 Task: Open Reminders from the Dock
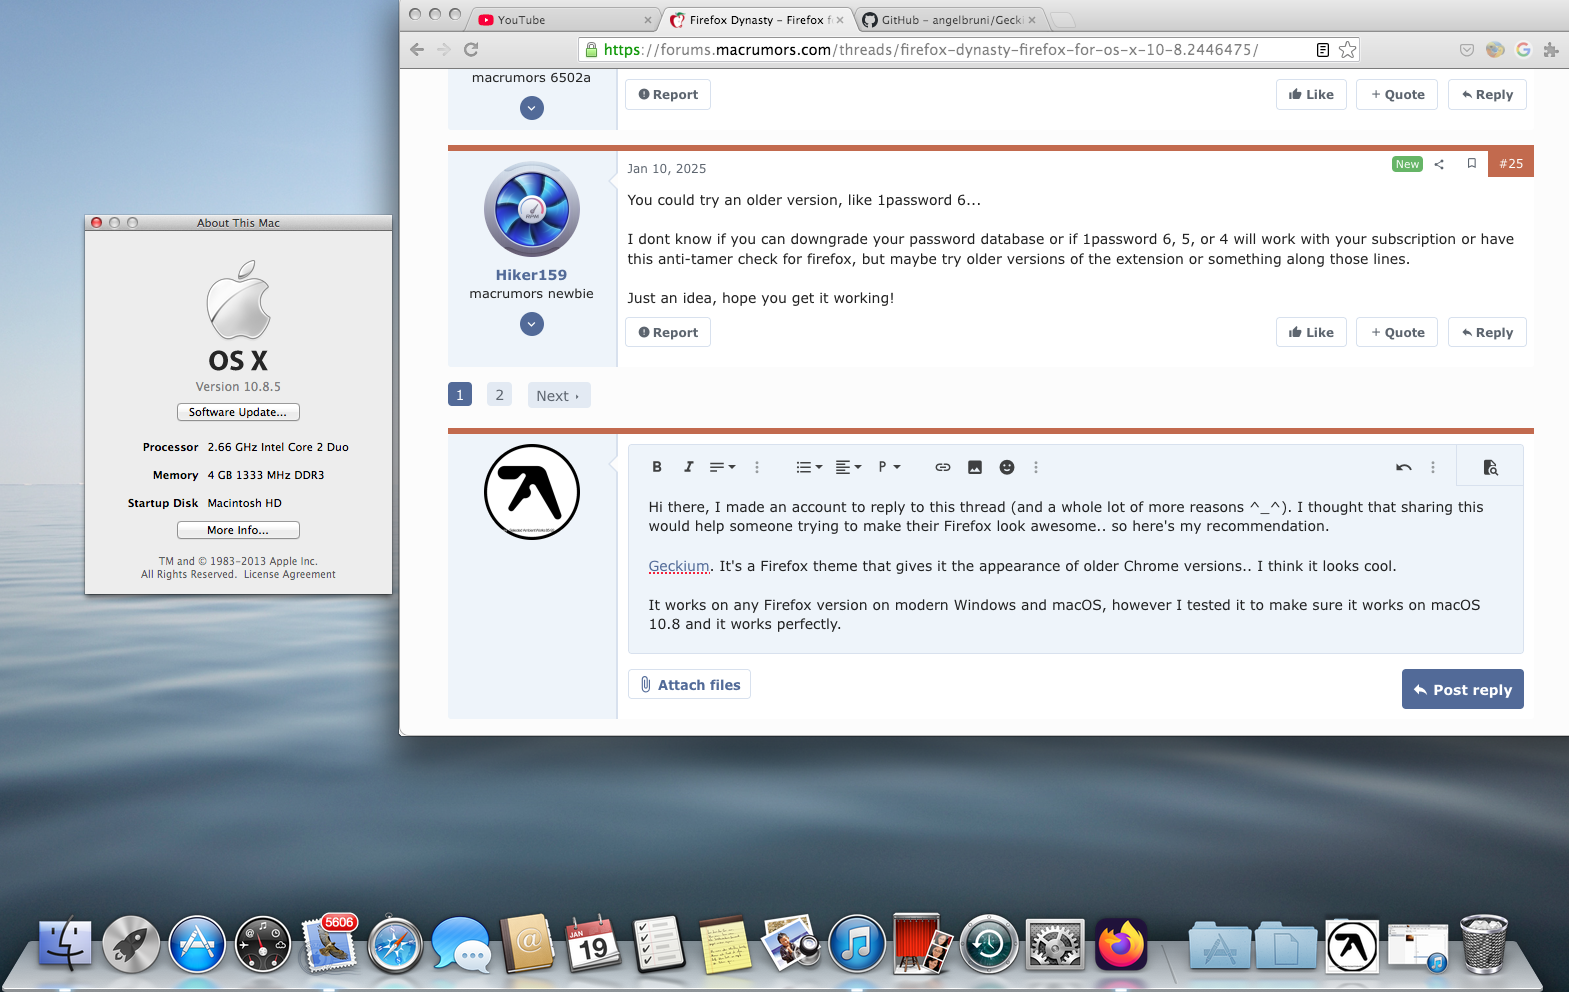click(x=659, y=944)
